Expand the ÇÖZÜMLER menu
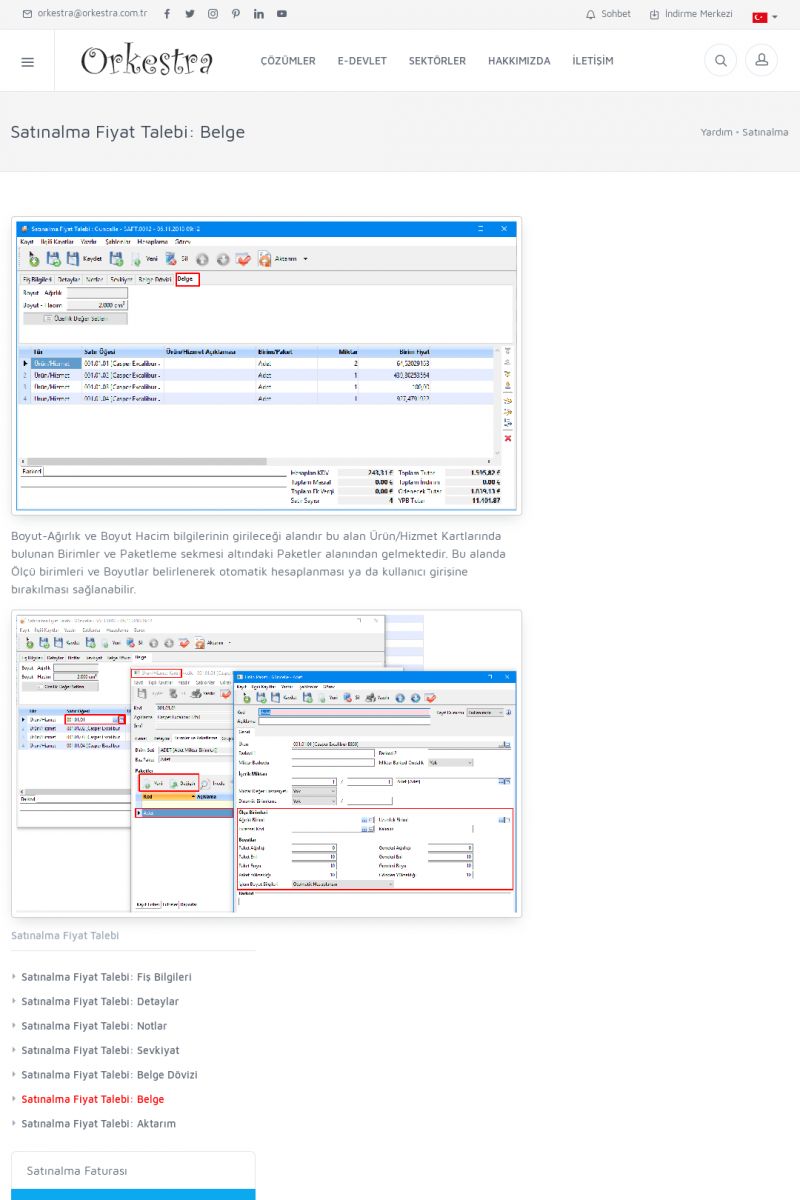Screen dimensions: 800x1200 (288, 61)
